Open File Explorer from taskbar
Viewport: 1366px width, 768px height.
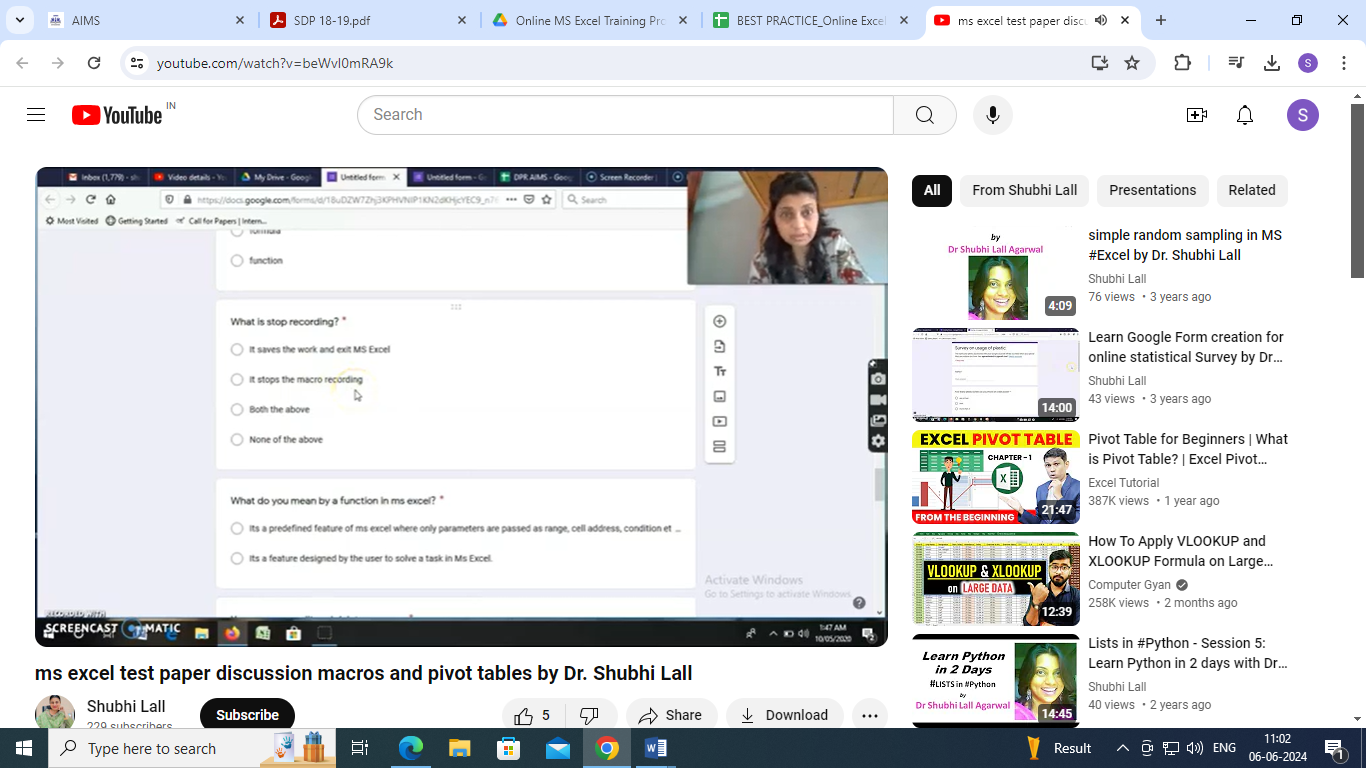coord(459,748)
